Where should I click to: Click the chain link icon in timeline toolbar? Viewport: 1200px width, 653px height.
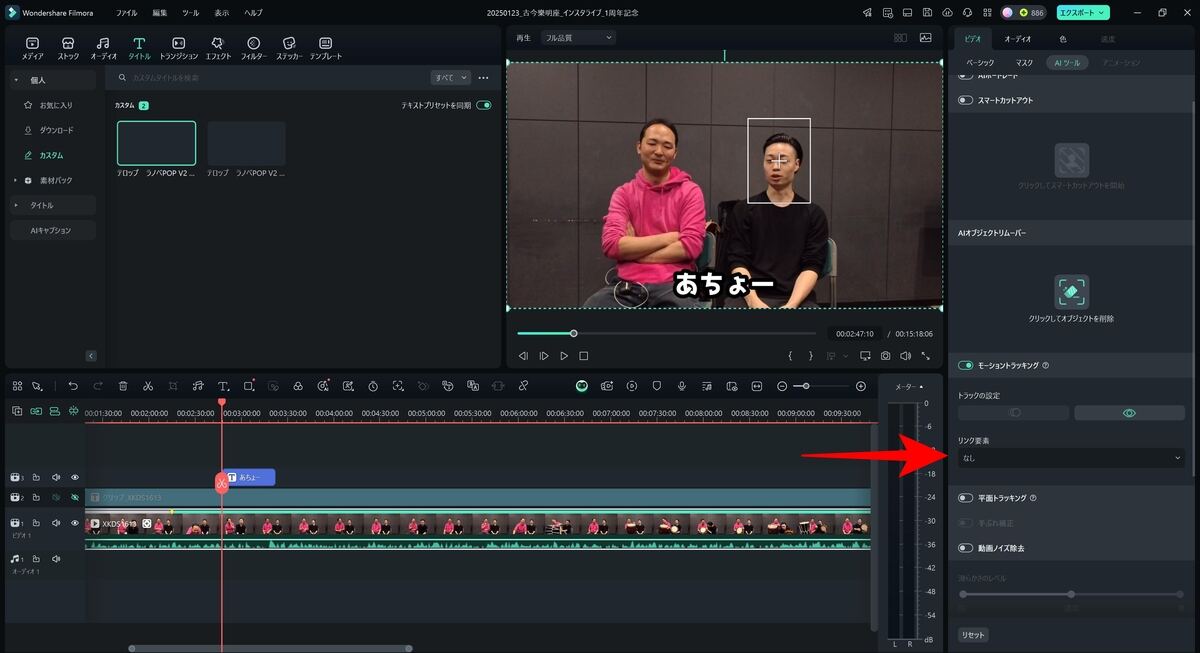523,386
